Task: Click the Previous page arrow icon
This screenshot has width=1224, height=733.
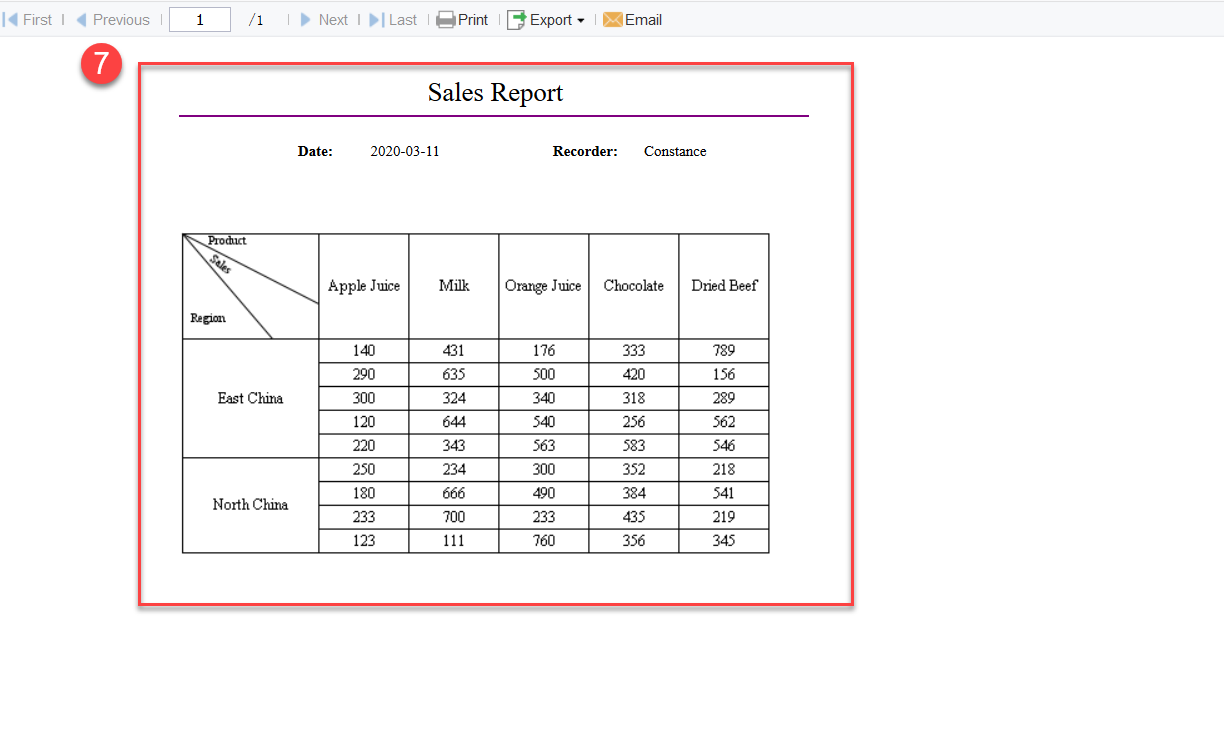Action: 80,19
